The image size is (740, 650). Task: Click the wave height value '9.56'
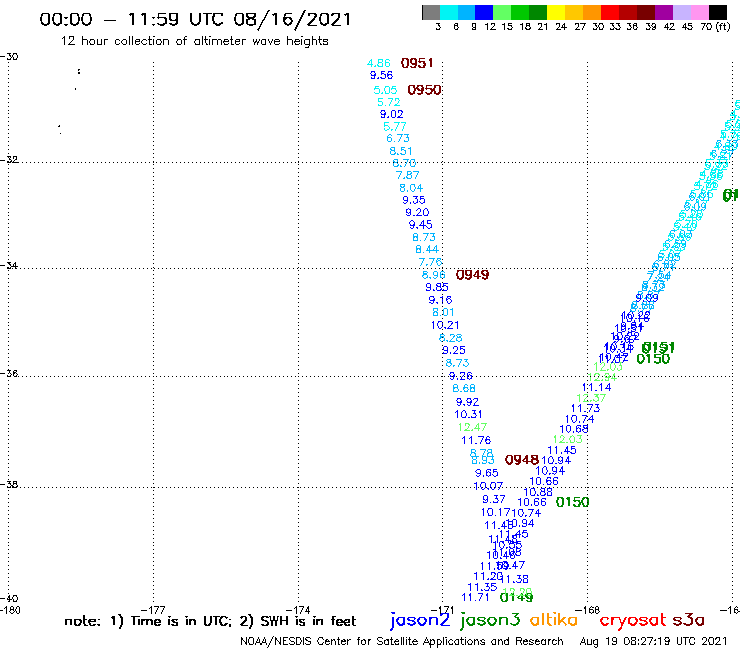click(x=381, y=75)
